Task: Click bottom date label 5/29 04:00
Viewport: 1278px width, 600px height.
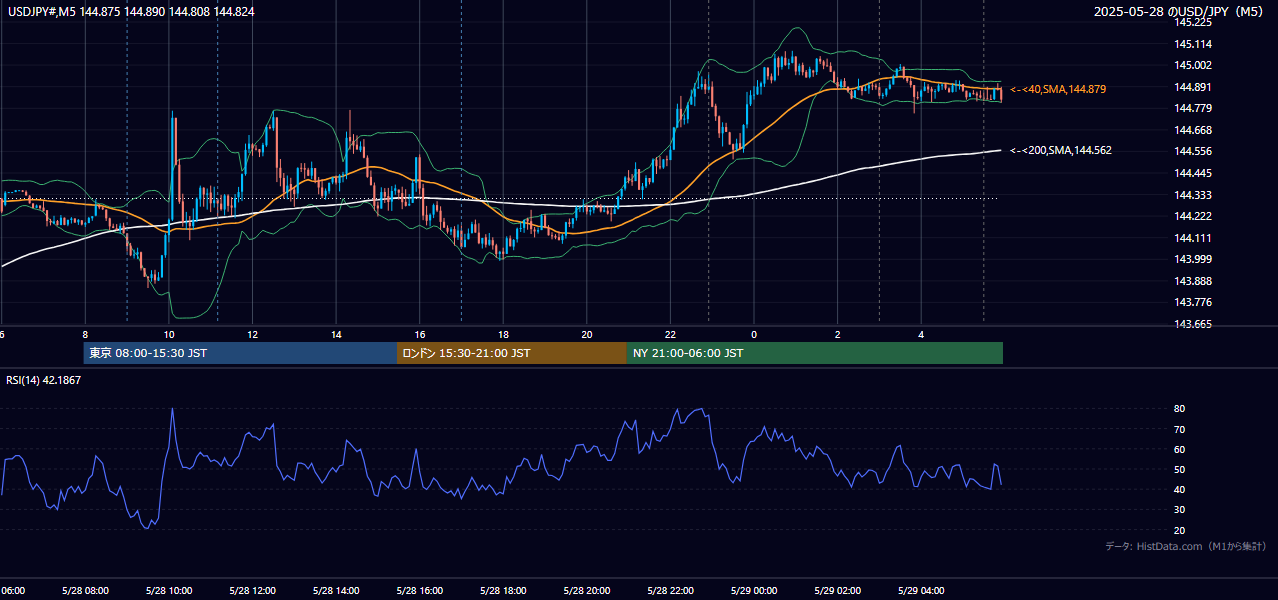Action: pyautogui.click(x=922, y=590)
